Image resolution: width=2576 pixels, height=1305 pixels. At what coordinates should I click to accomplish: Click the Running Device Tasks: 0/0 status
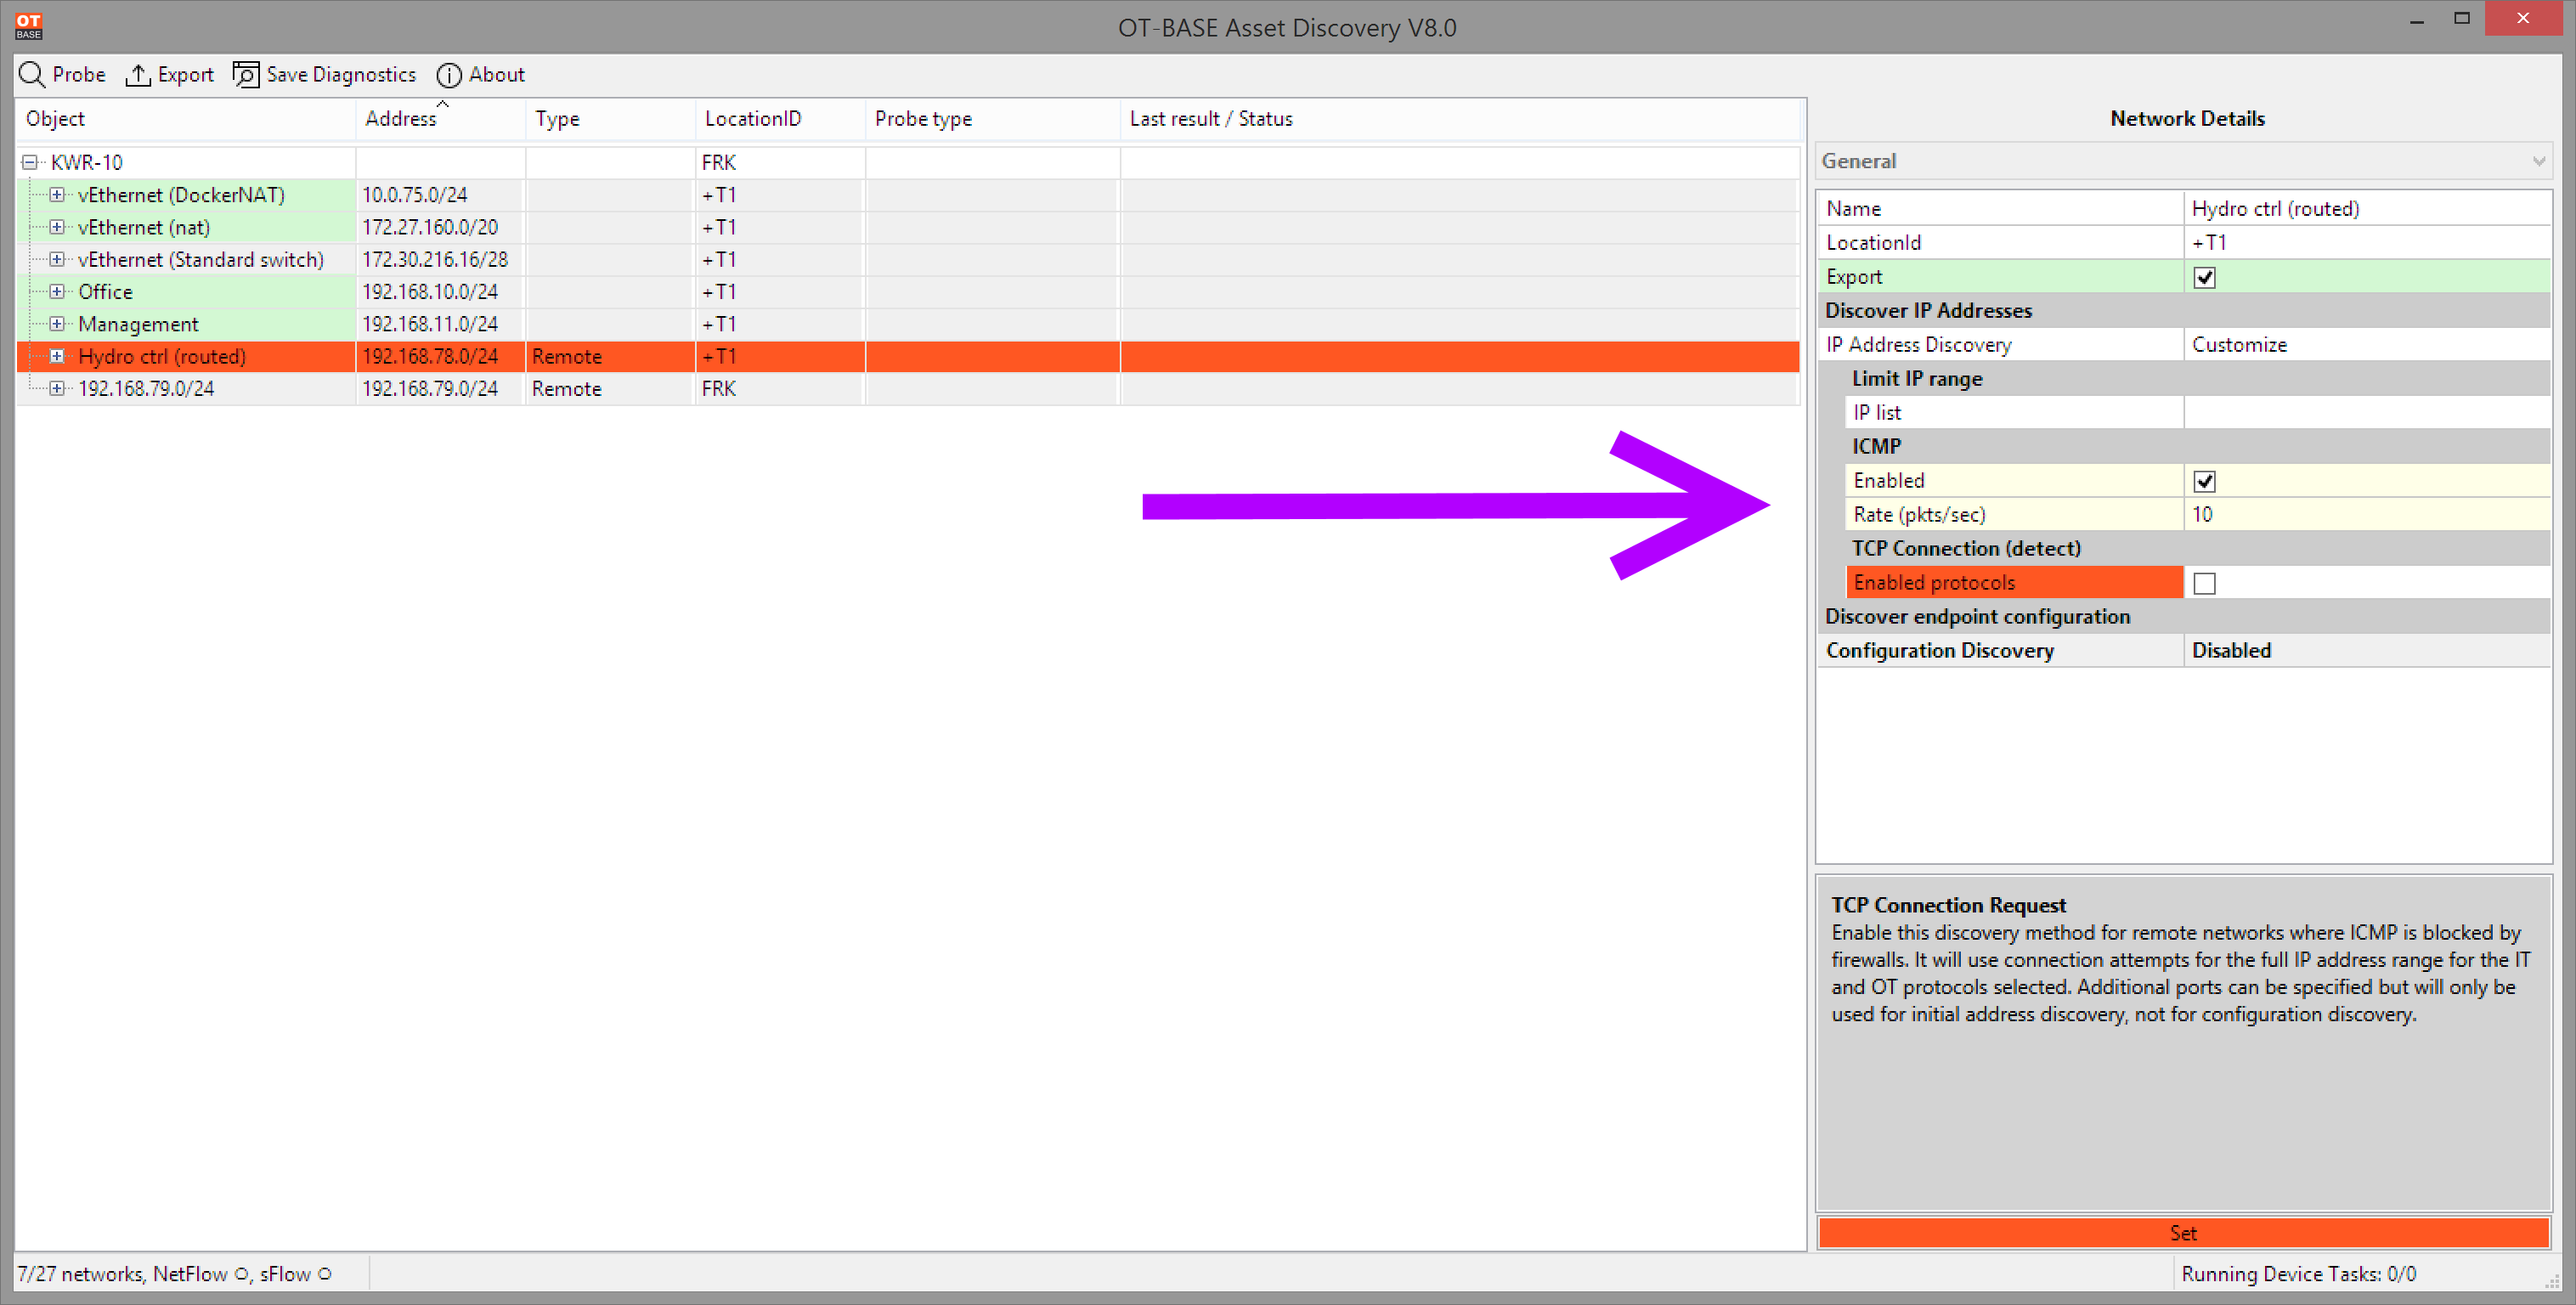2298,1274
